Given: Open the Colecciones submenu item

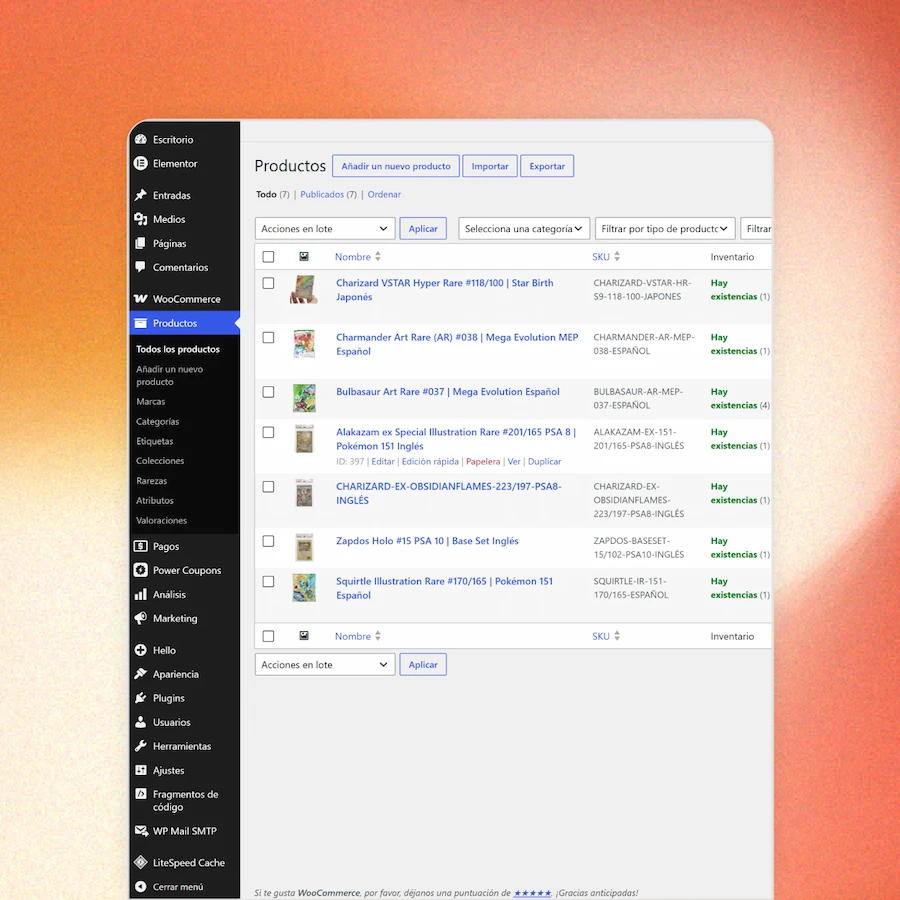Looking at the screenshot, I should pos(160,461).
